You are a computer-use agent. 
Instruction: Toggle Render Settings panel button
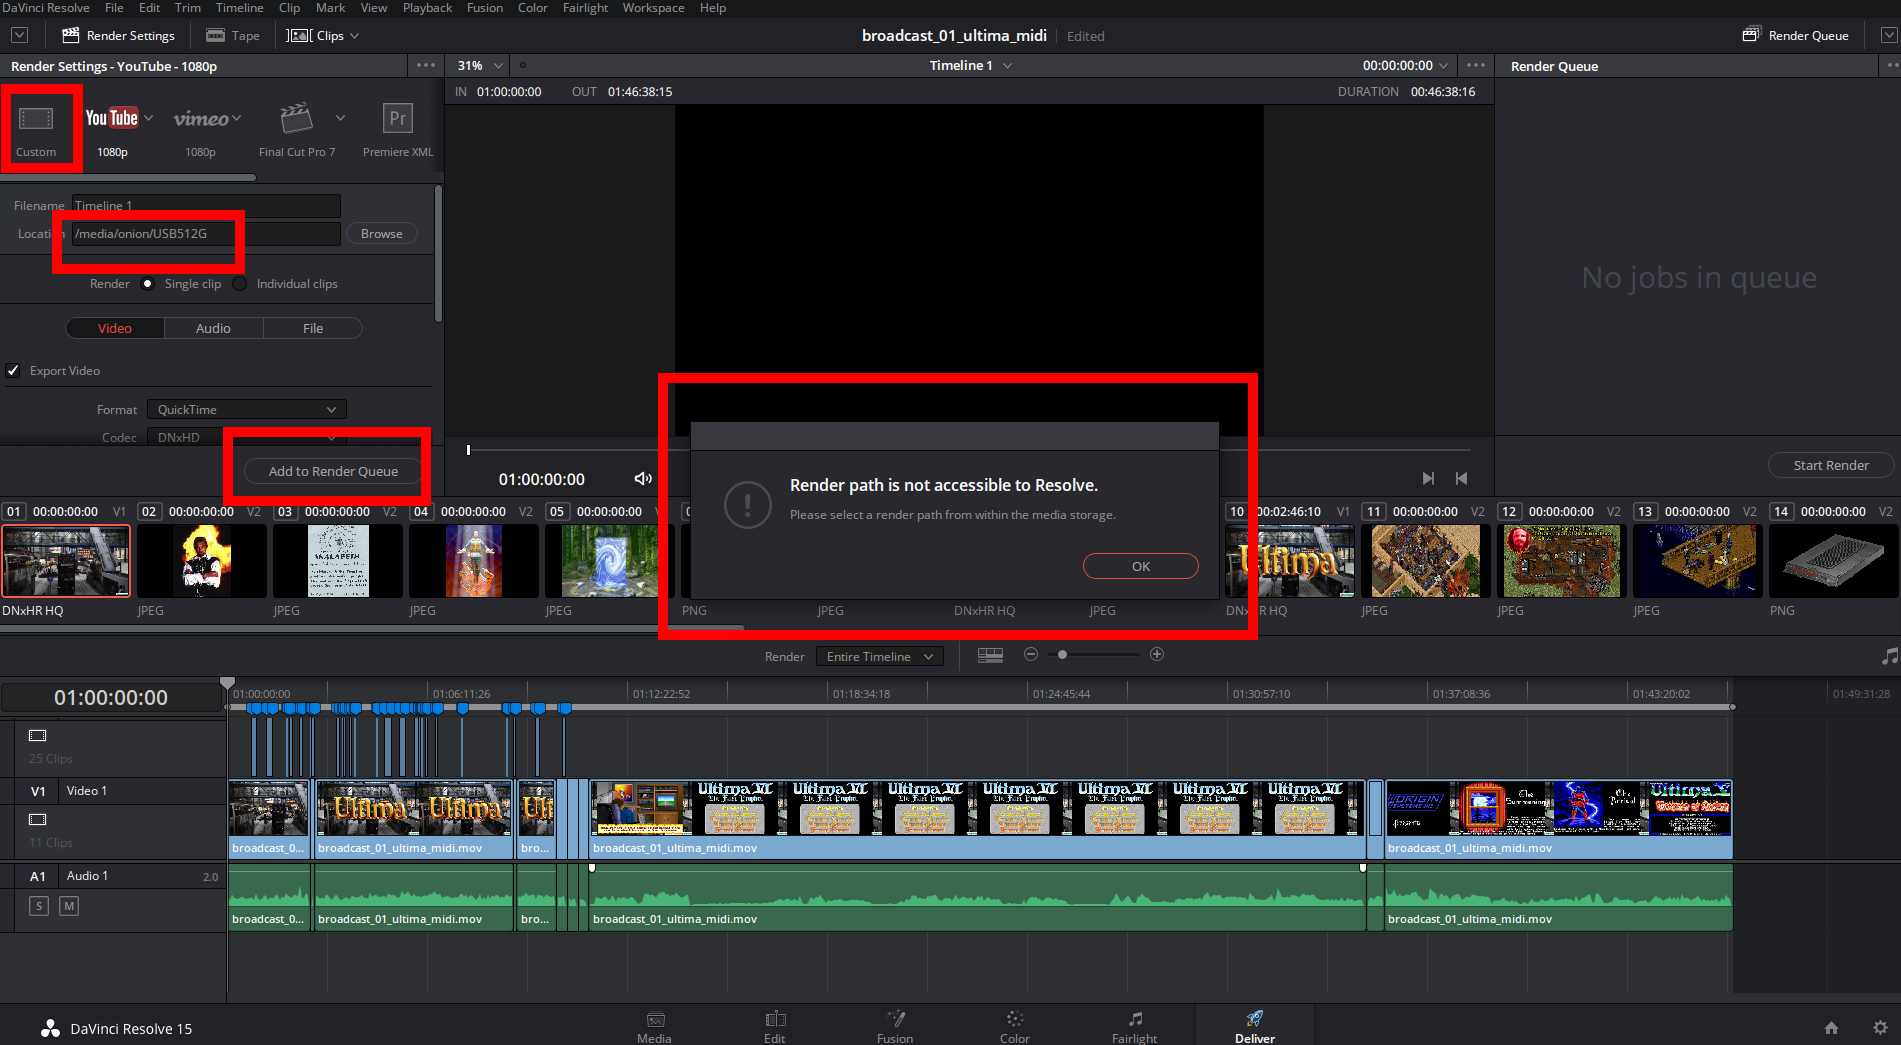tap(118, 35)
